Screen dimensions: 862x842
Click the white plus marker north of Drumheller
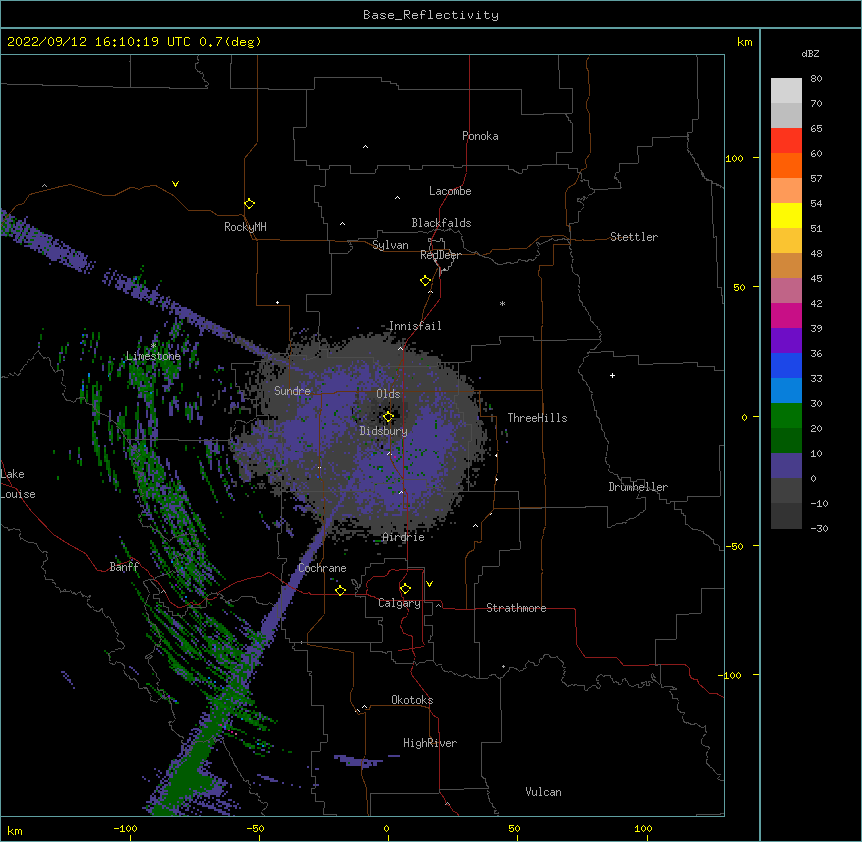612,375
